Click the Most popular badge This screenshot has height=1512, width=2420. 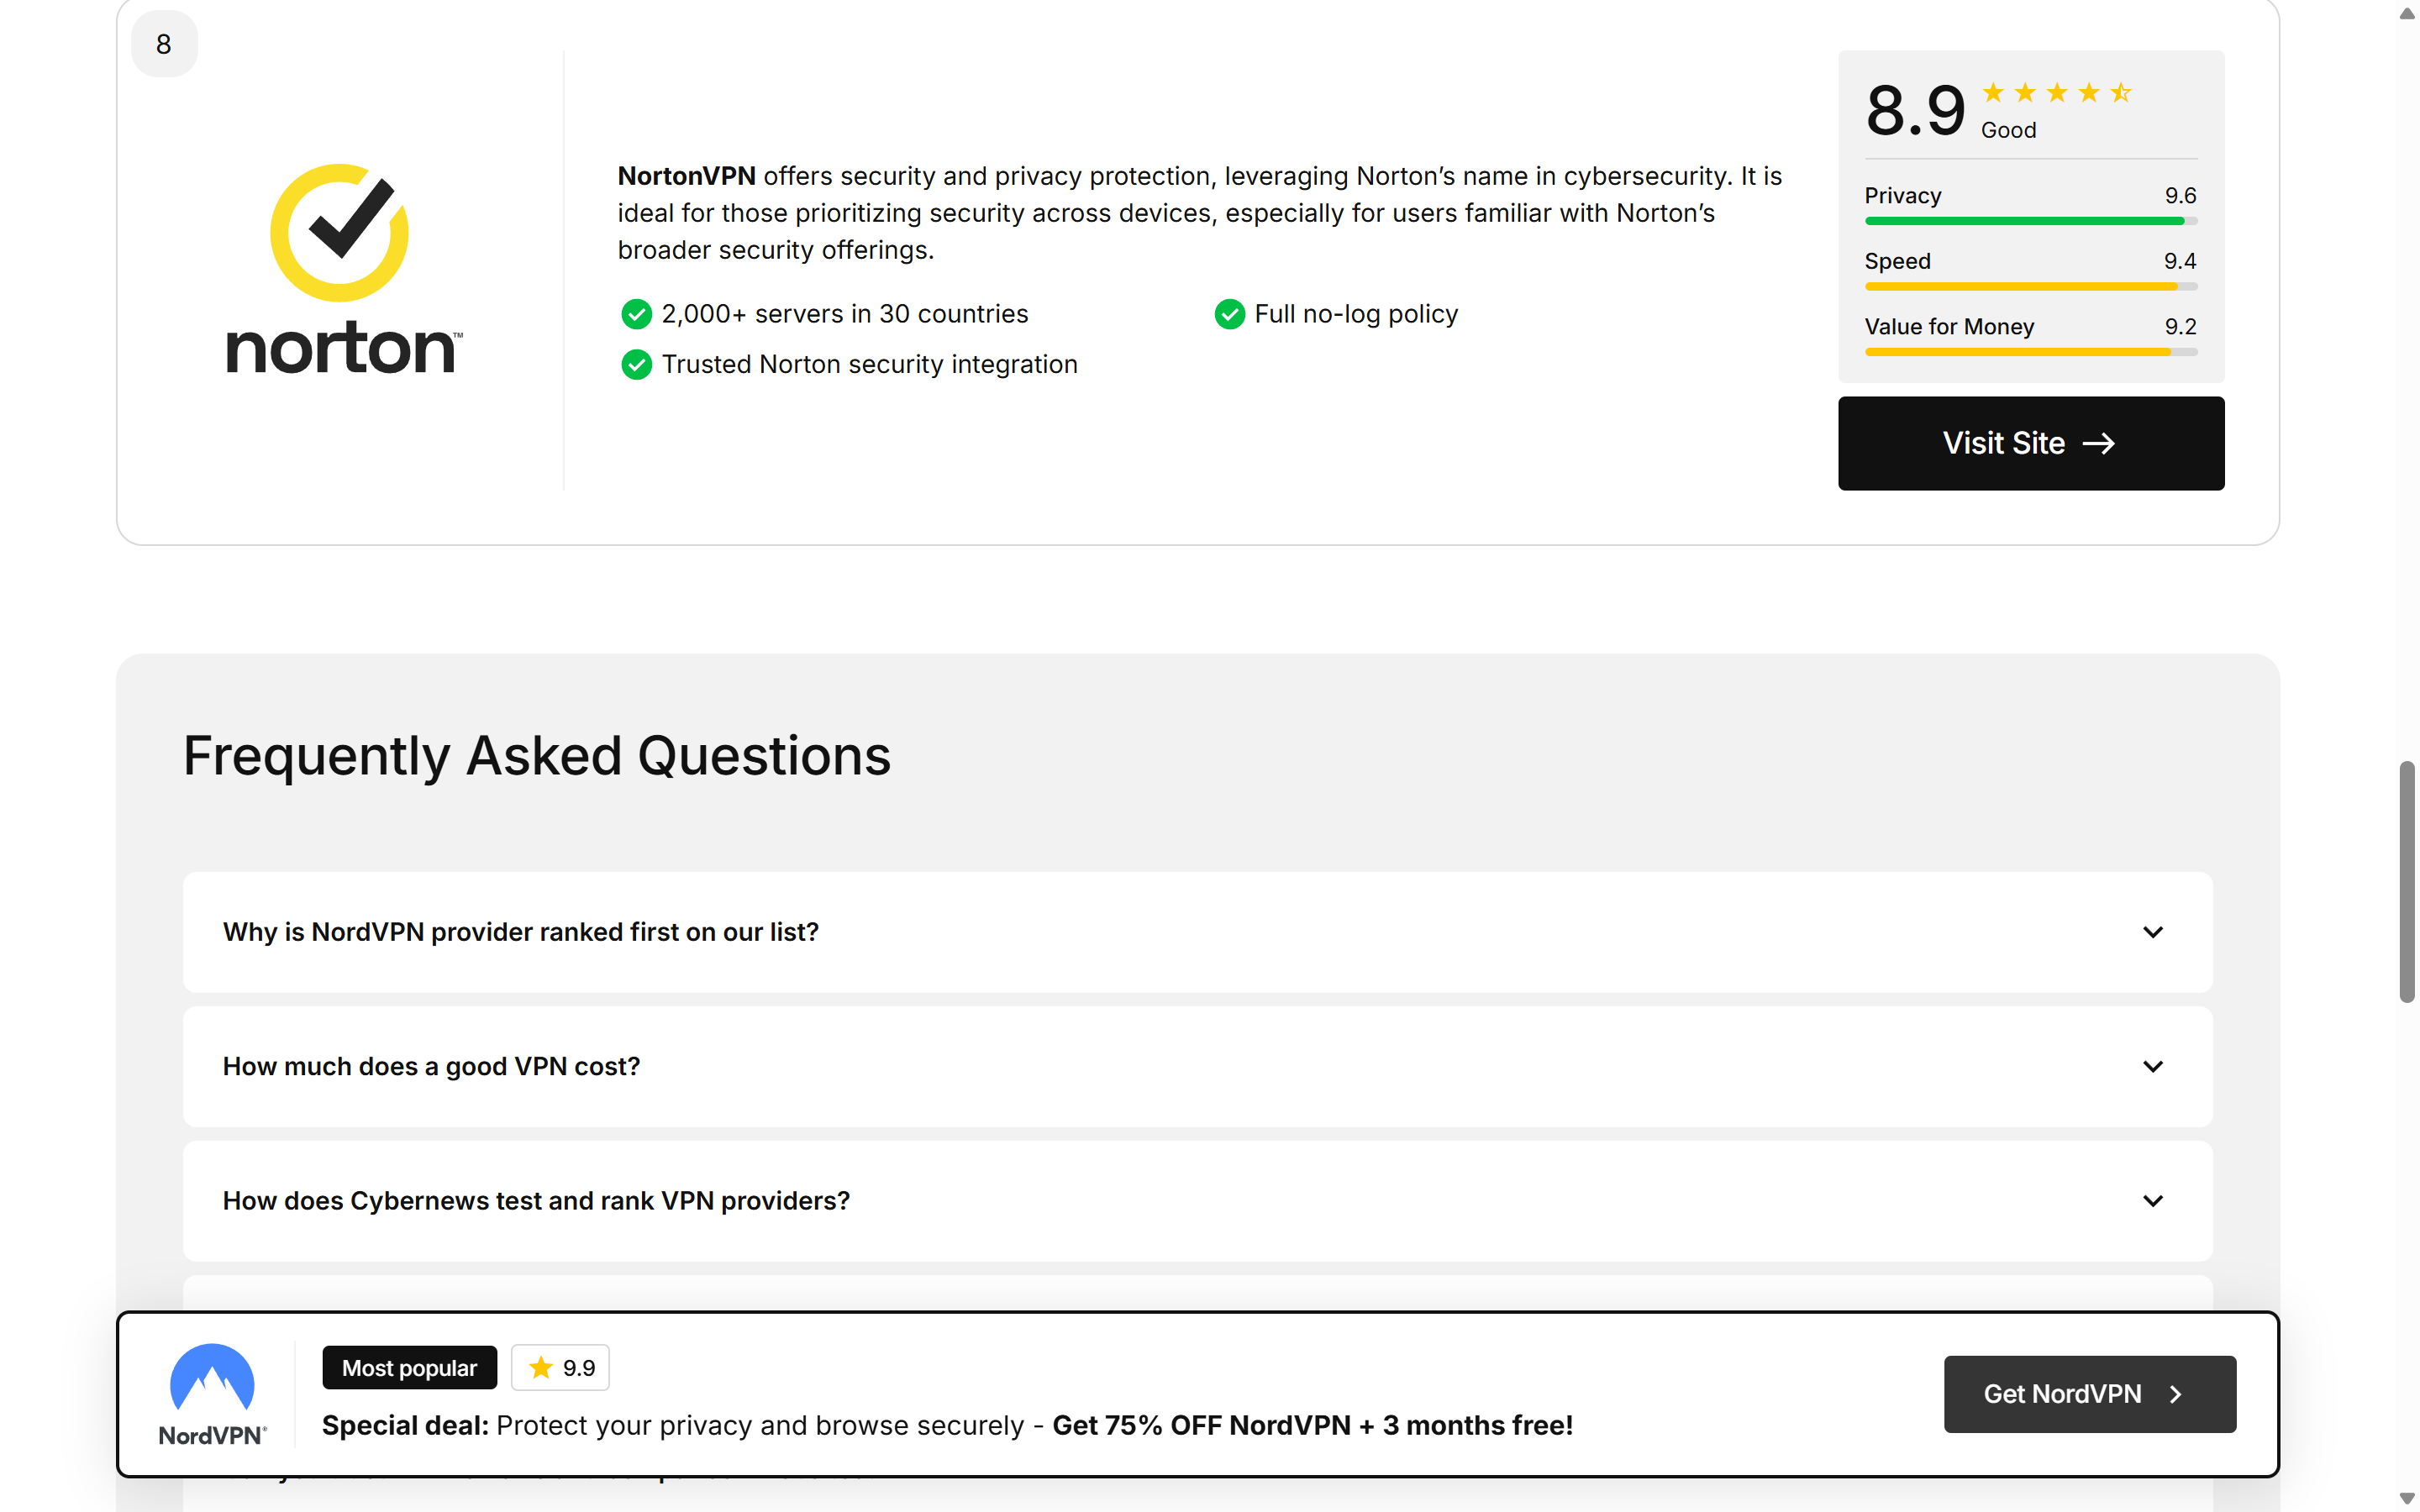tap(409, 1367)
